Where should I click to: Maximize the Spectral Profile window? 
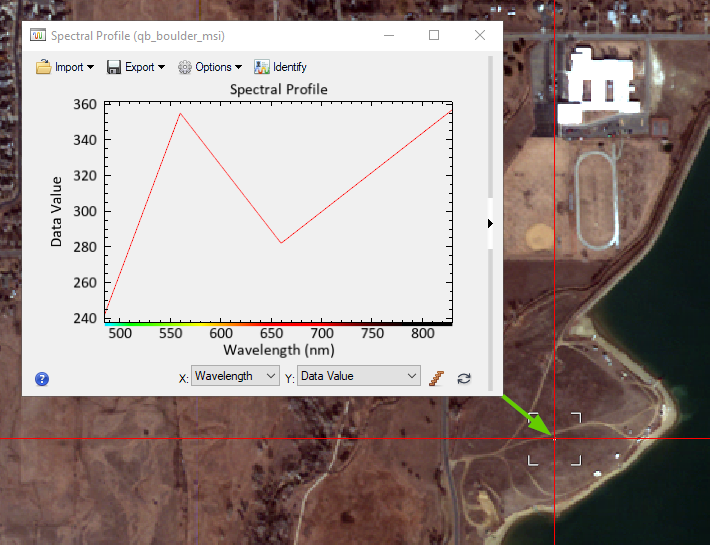point(434,35)
